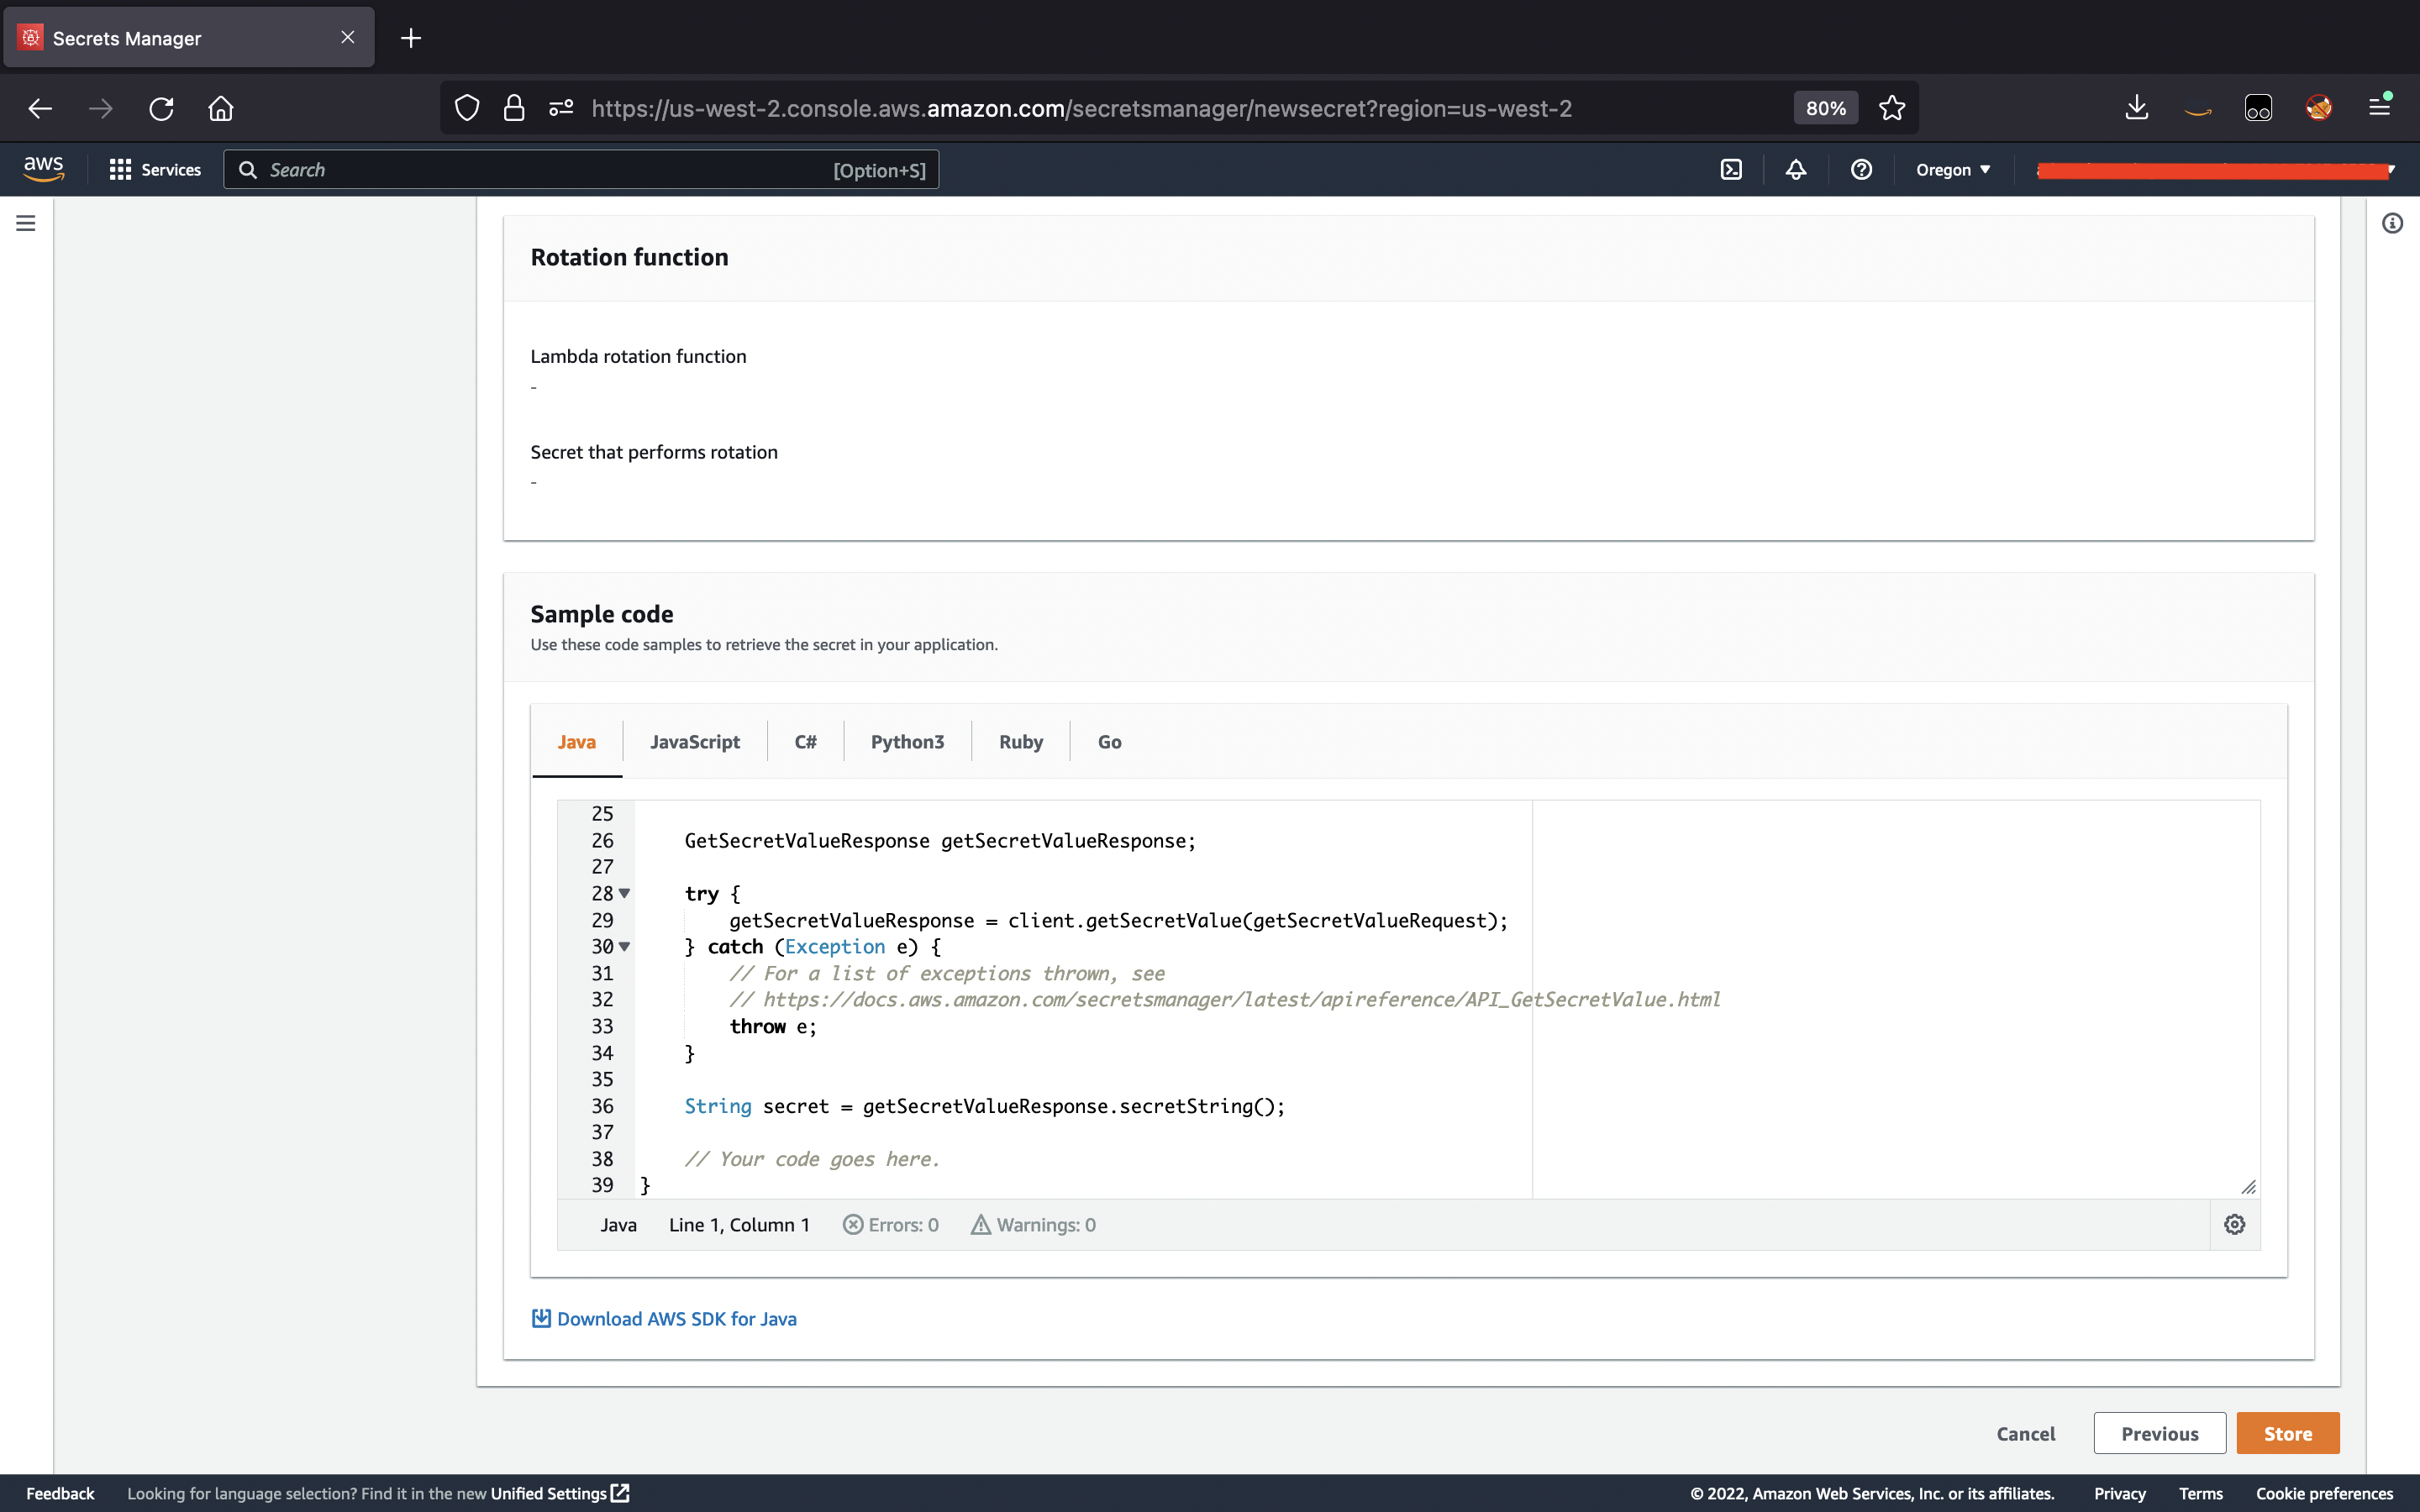This screenshot has height=1512, width=2420.
Task: Click the Errors: 0 status indicator
Action: 891,1225
